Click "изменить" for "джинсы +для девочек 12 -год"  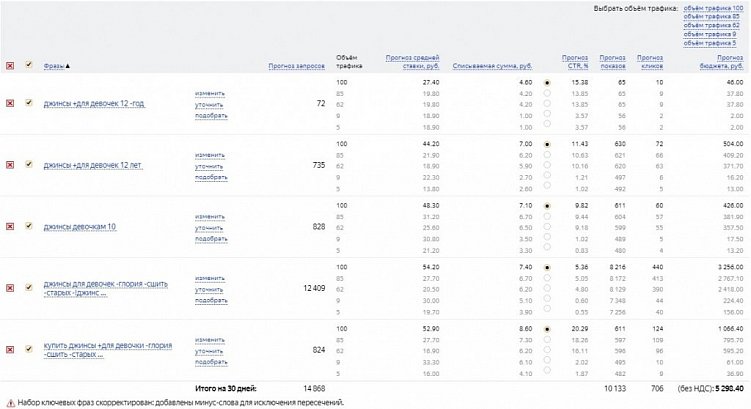click(x=209, y=93)
